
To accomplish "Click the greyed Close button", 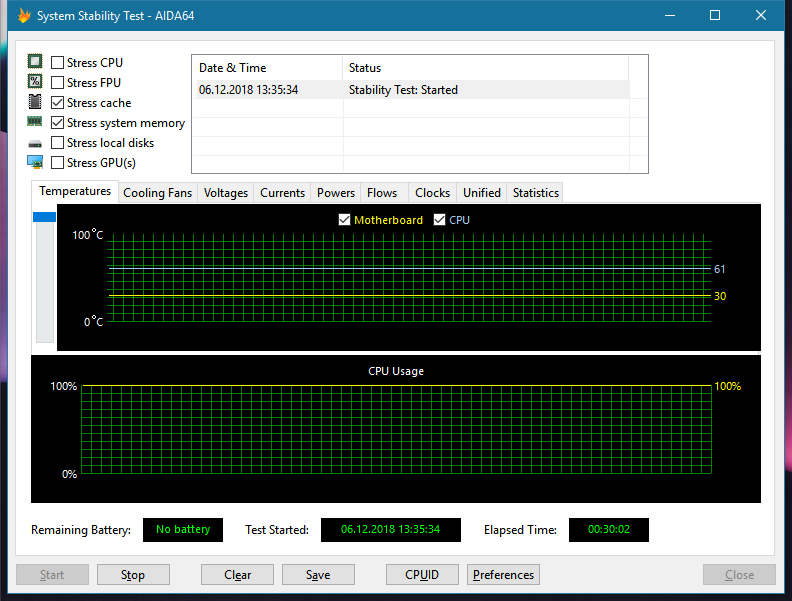I will [x=739, y=575].
